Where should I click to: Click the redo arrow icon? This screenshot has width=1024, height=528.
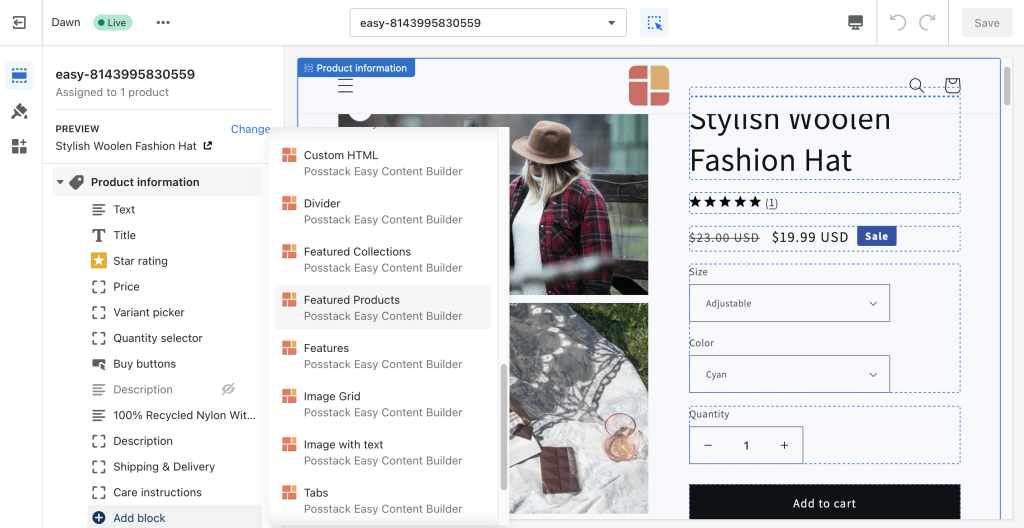pyautogui.click(x=927, y=23)
